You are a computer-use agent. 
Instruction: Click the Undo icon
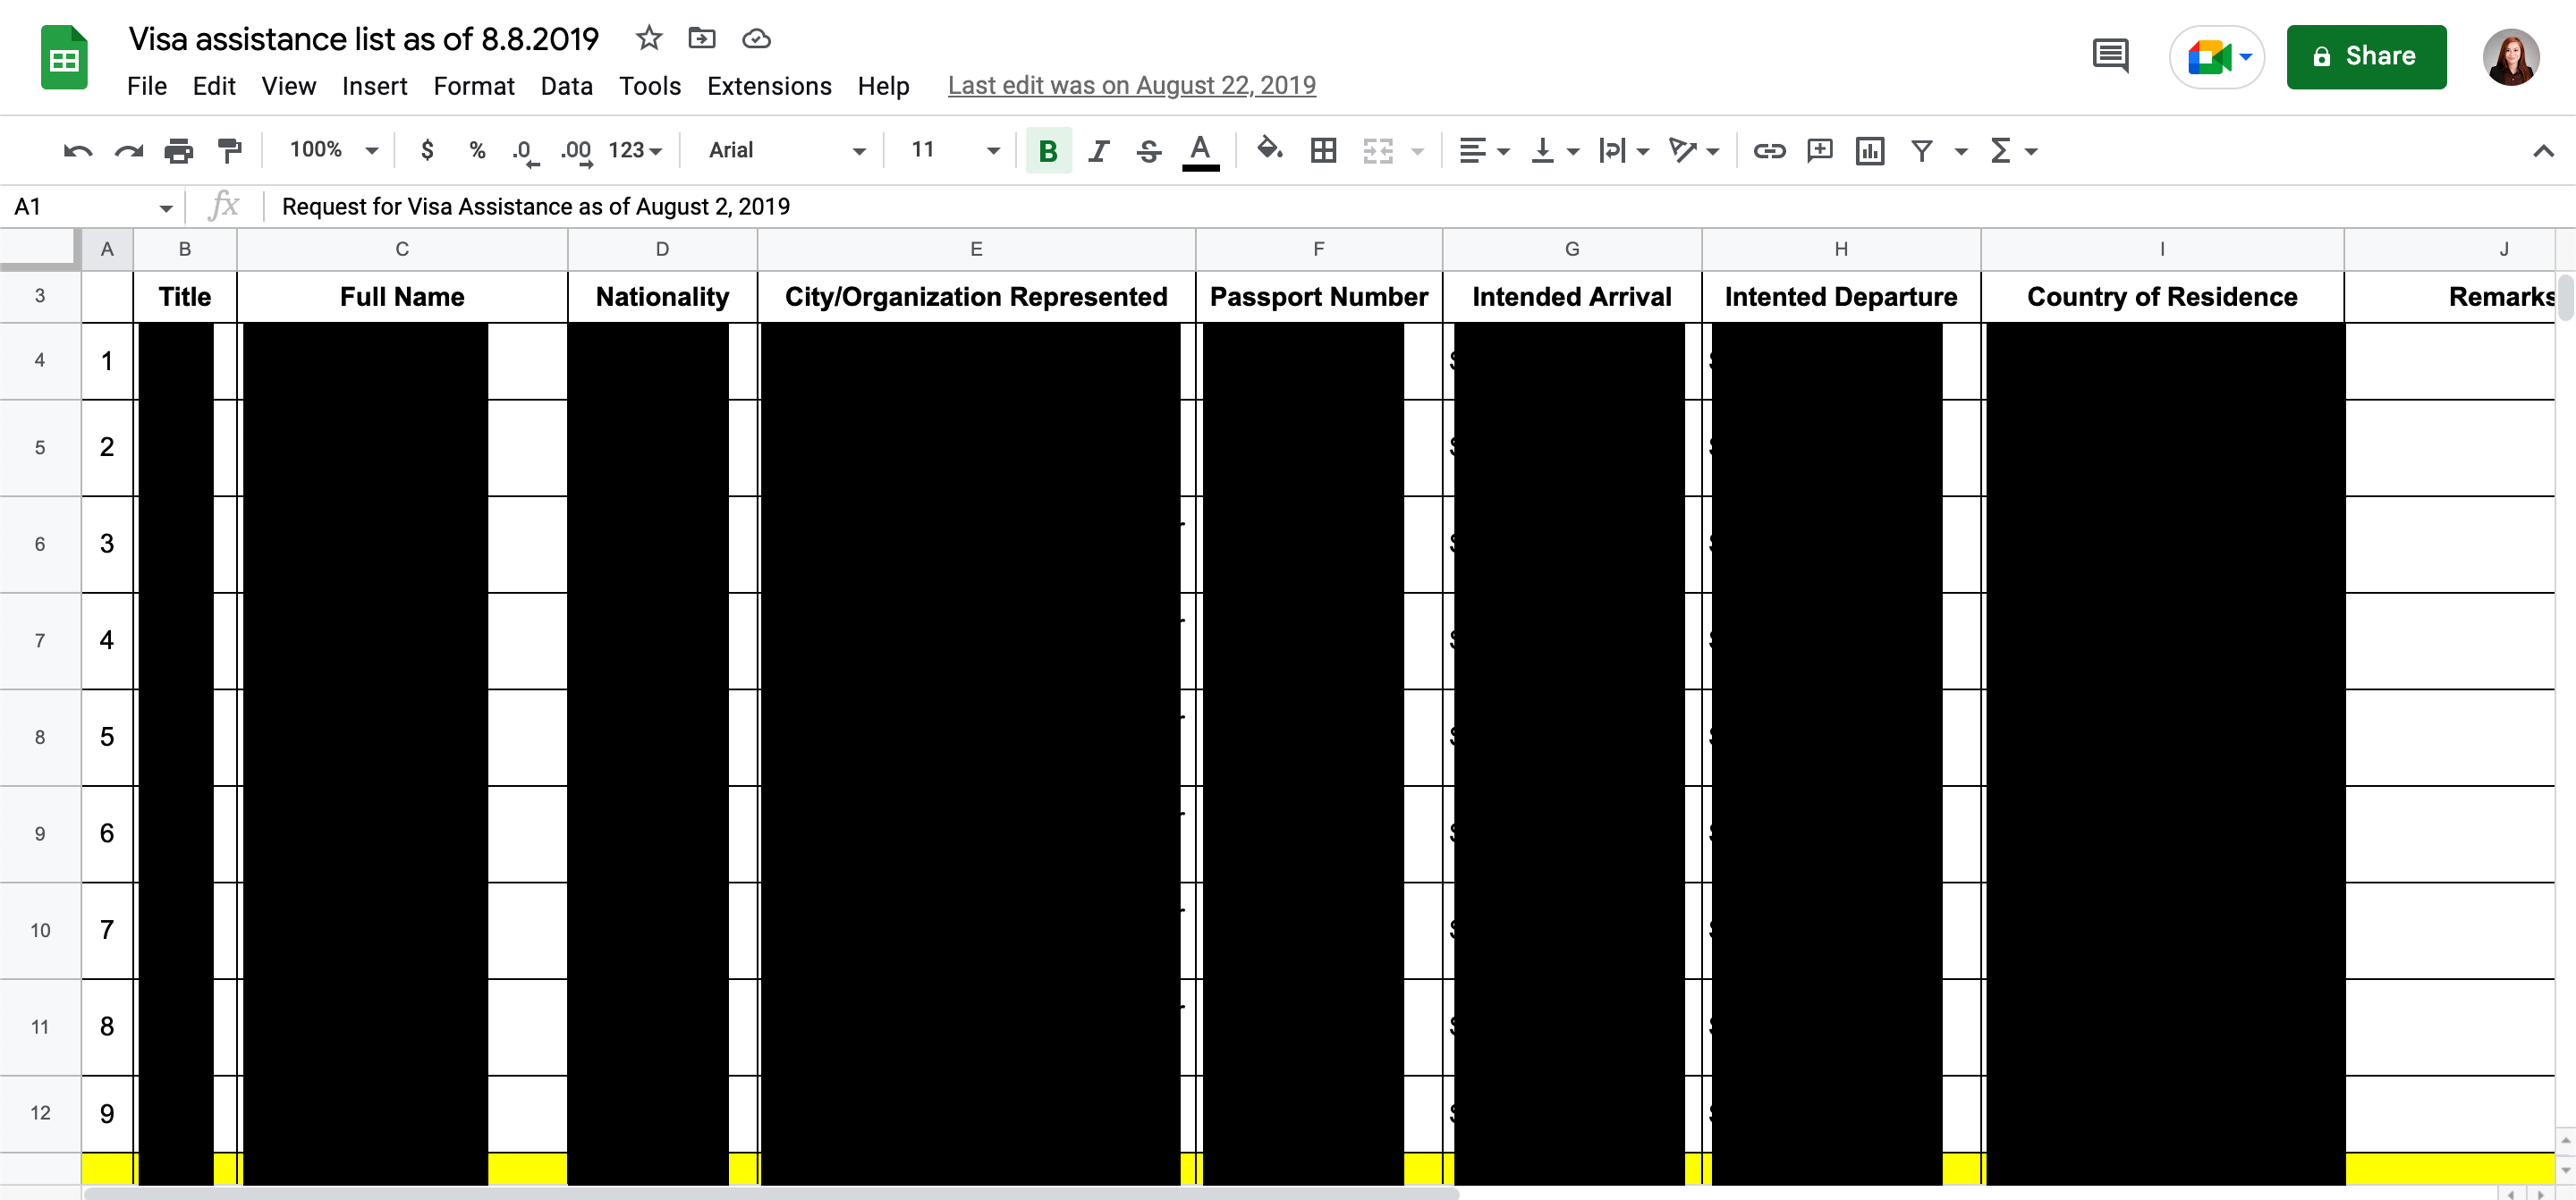77,151
